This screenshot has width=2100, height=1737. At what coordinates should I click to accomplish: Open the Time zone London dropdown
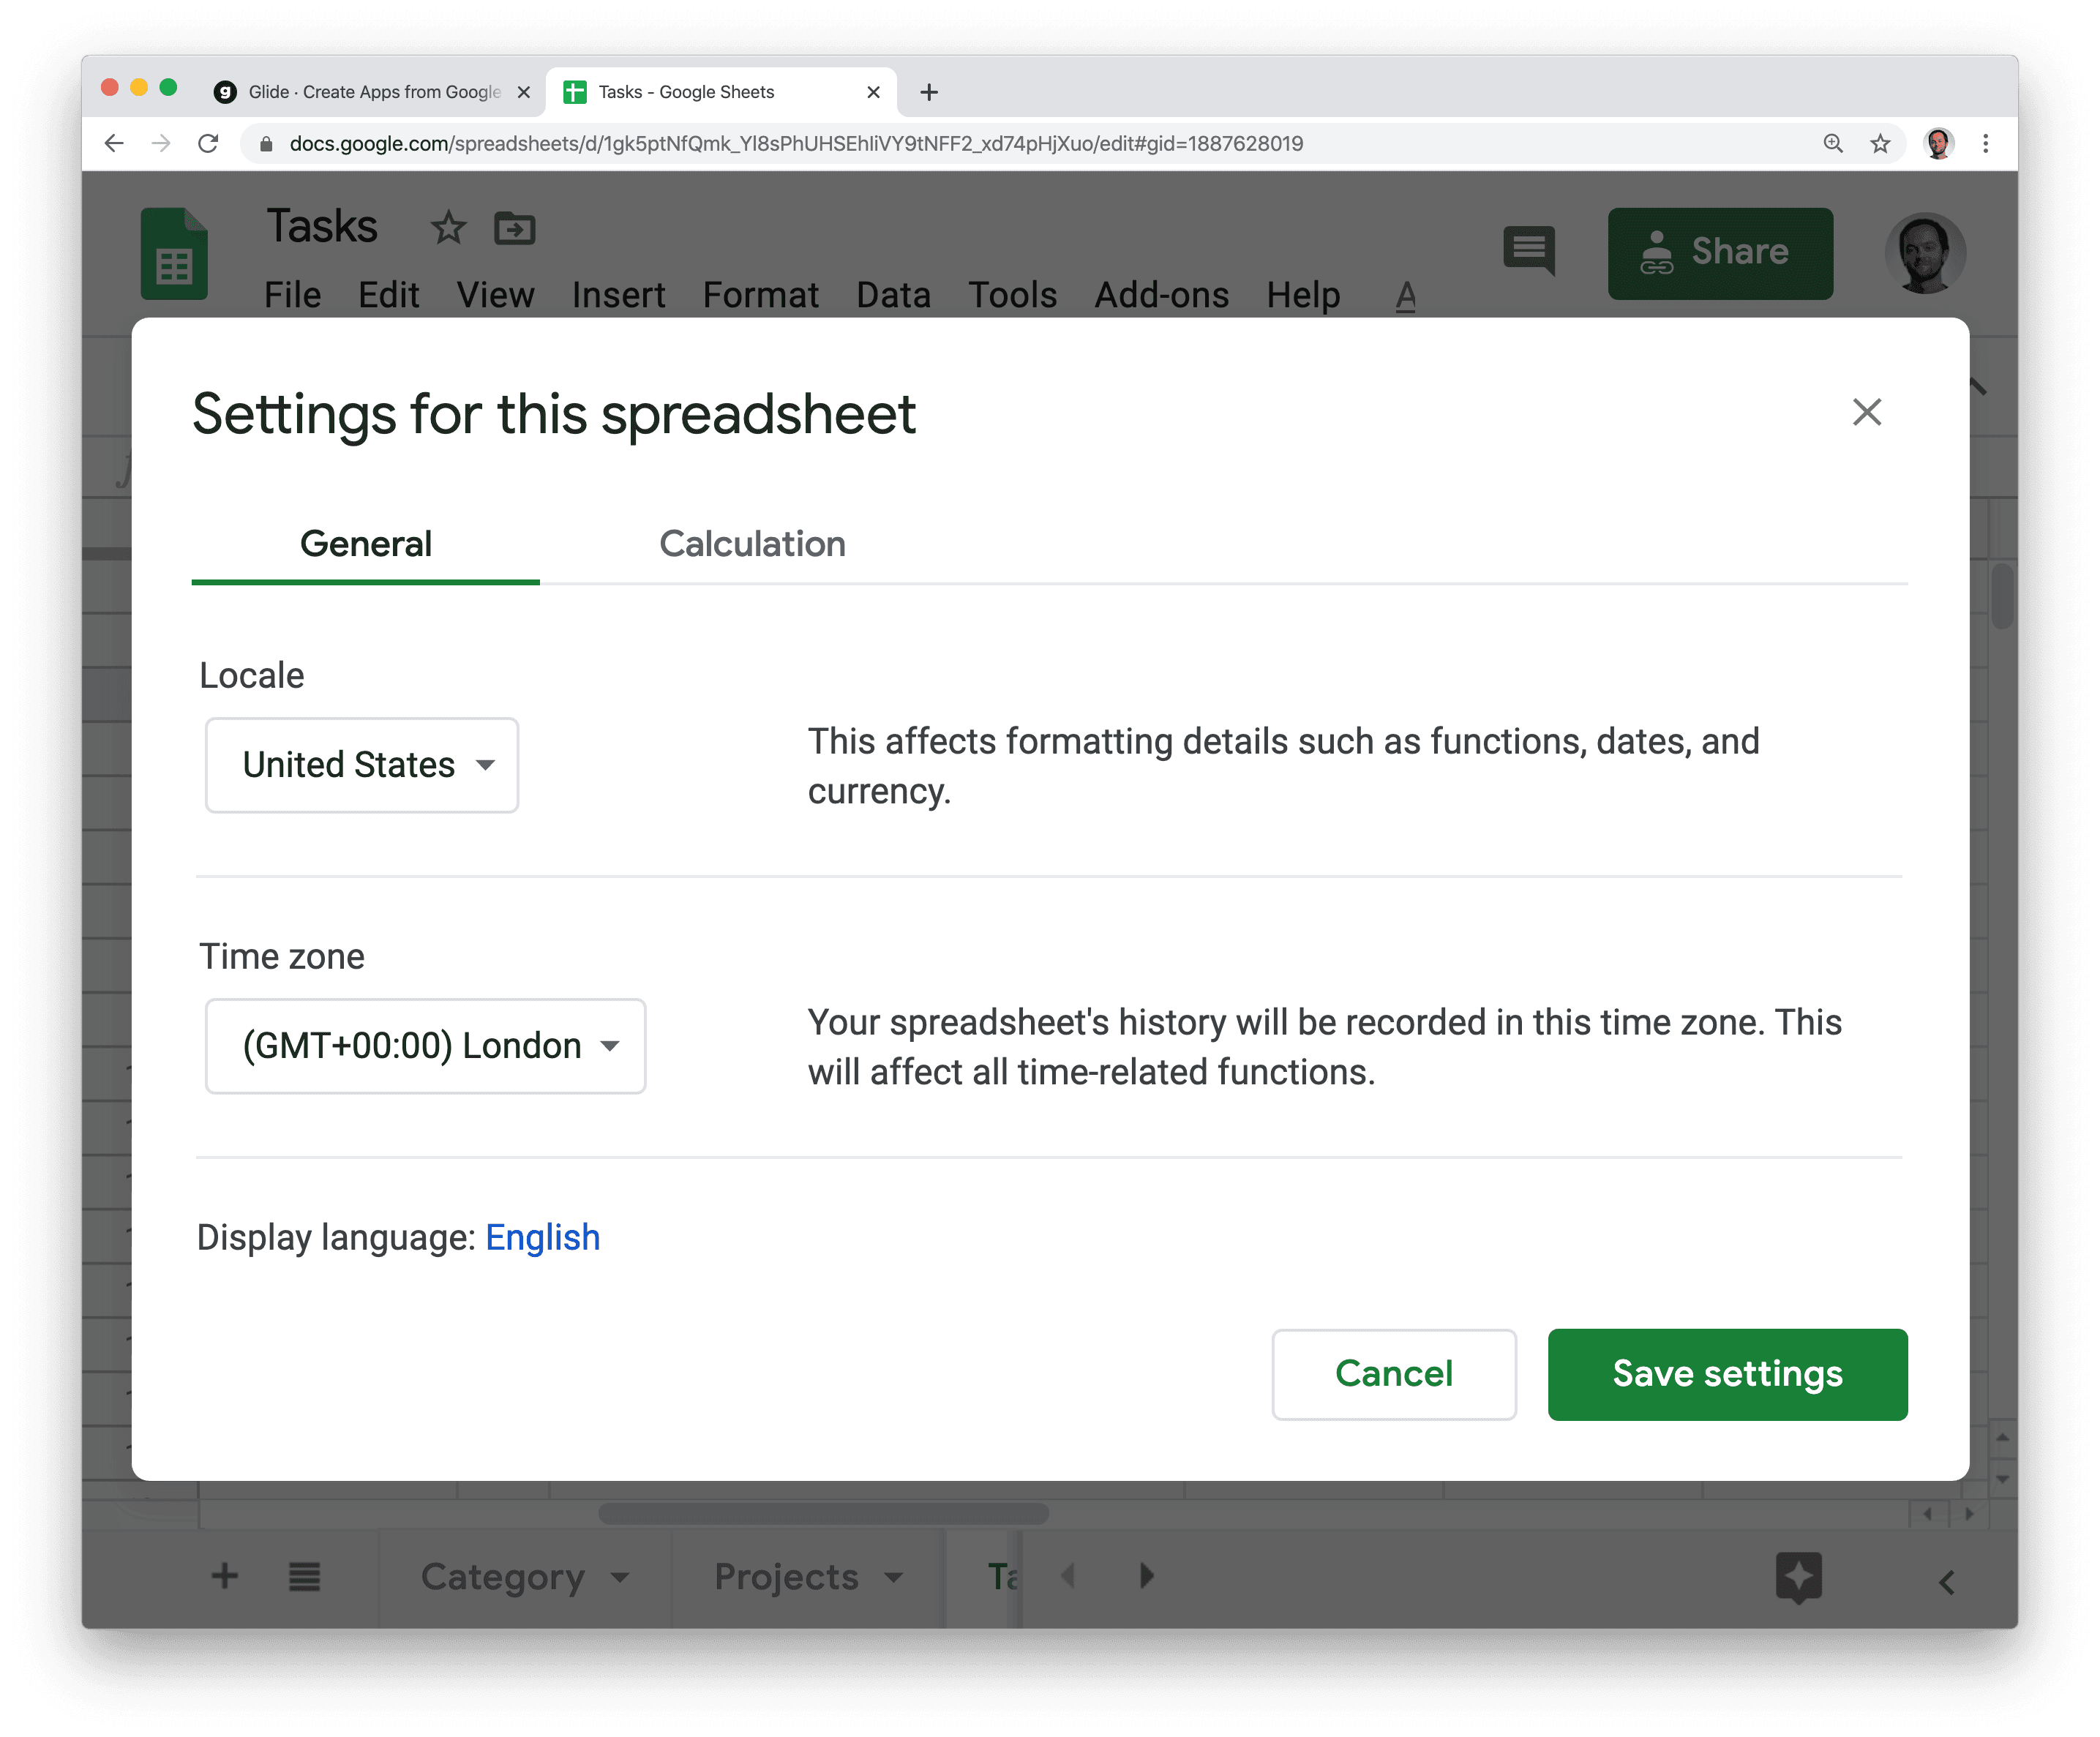click(x=425, y=1046)
